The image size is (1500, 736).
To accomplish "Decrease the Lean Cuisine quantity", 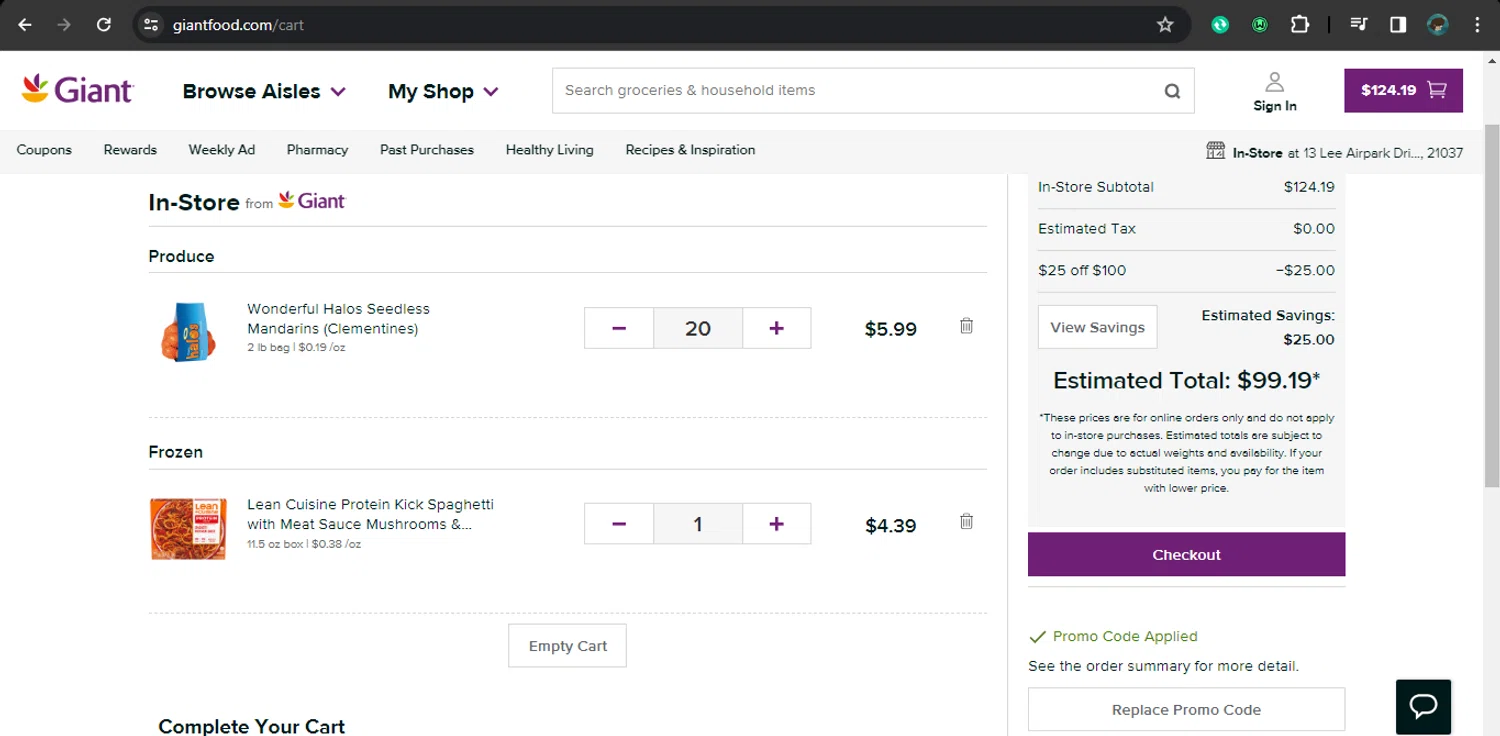I will coord(619,524).
